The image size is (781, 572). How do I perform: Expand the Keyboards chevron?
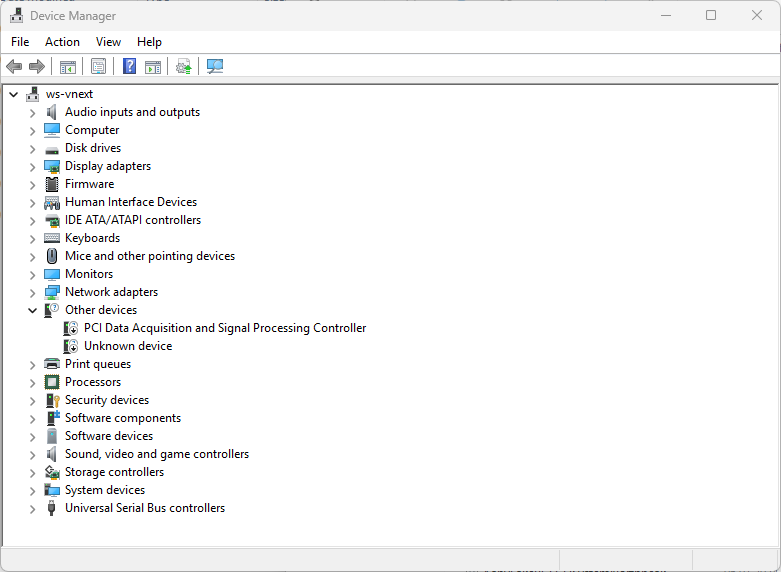[x=32, y=239]
